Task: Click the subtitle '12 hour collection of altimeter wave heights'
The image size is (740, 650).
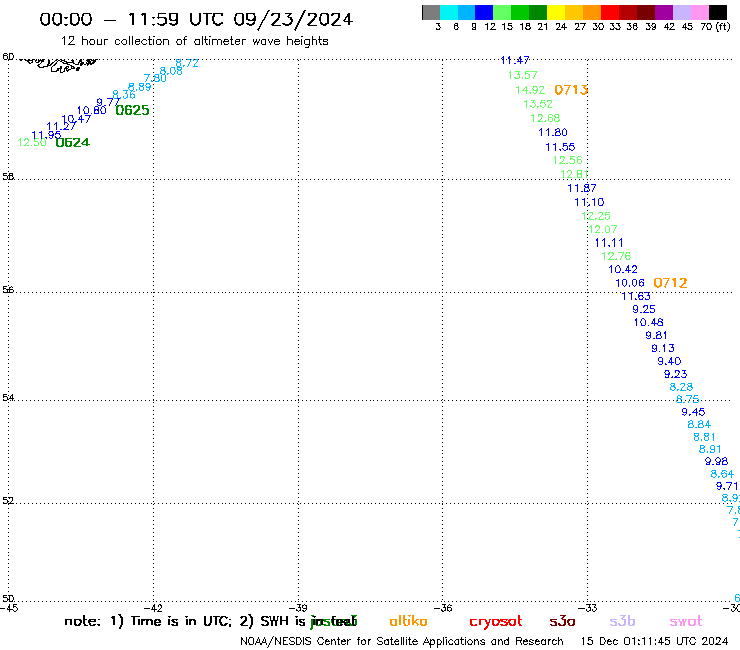Action: pos(194,41)
